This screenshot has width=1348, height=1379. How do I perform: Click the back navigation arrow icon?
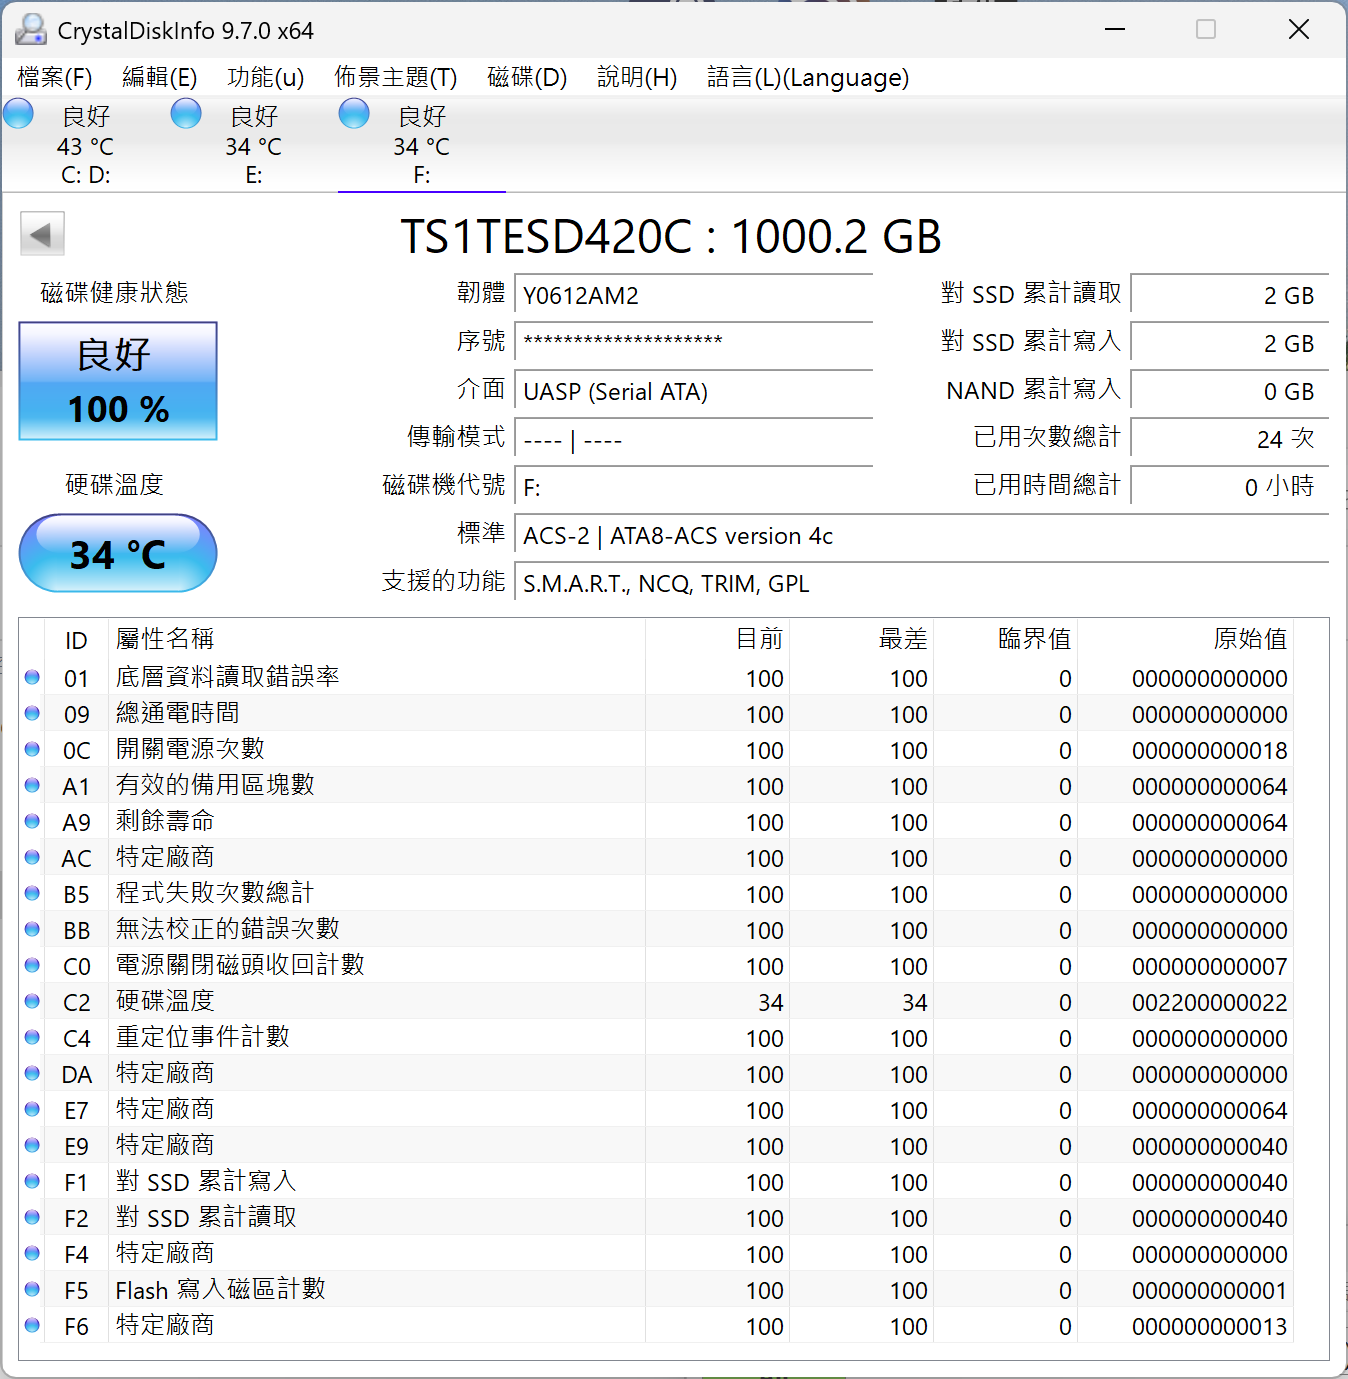(41, 232)
